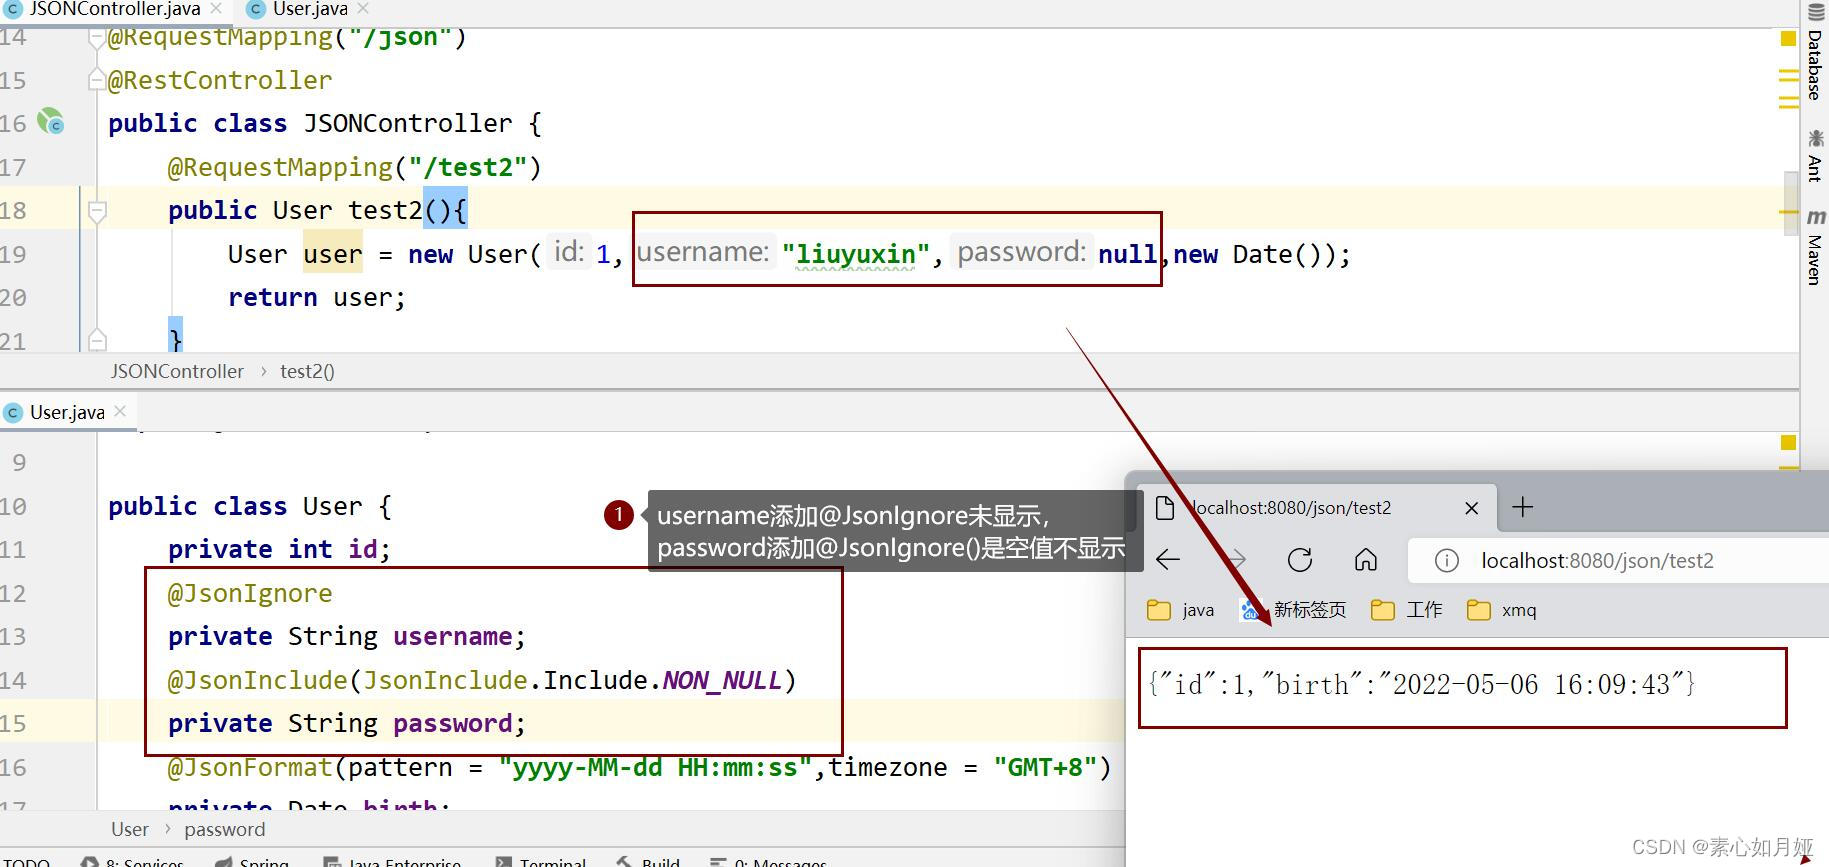This screenshot has width=1829, height=867.
Task: Click the browser address bar URL
Action: tap(1597, 561)
